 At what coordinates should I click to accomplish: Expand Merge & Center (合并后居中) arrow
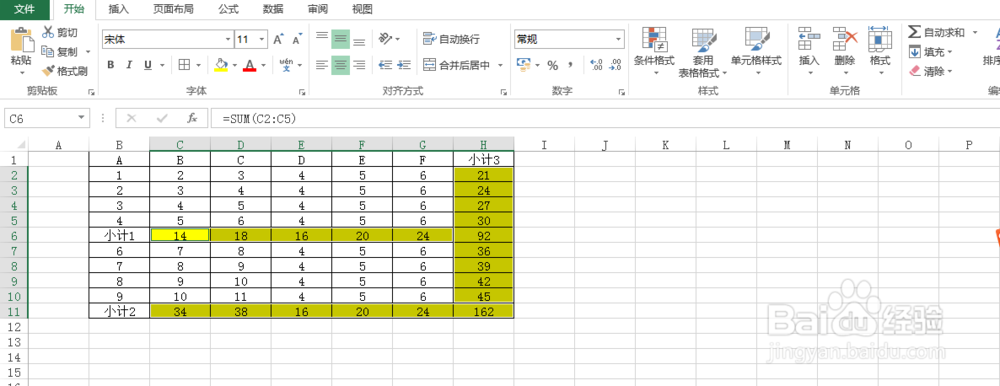tap(501, 65)
